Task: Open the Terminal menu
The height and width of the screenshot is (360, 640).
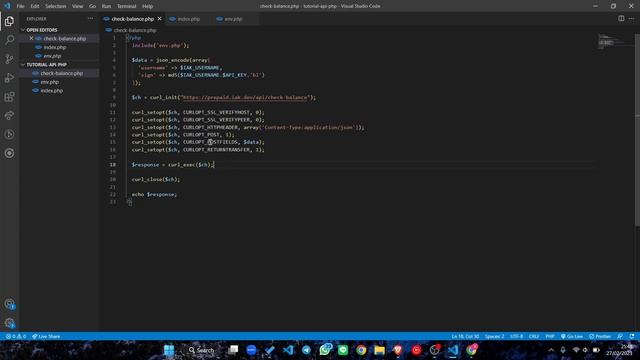Action: coord(127,6)
